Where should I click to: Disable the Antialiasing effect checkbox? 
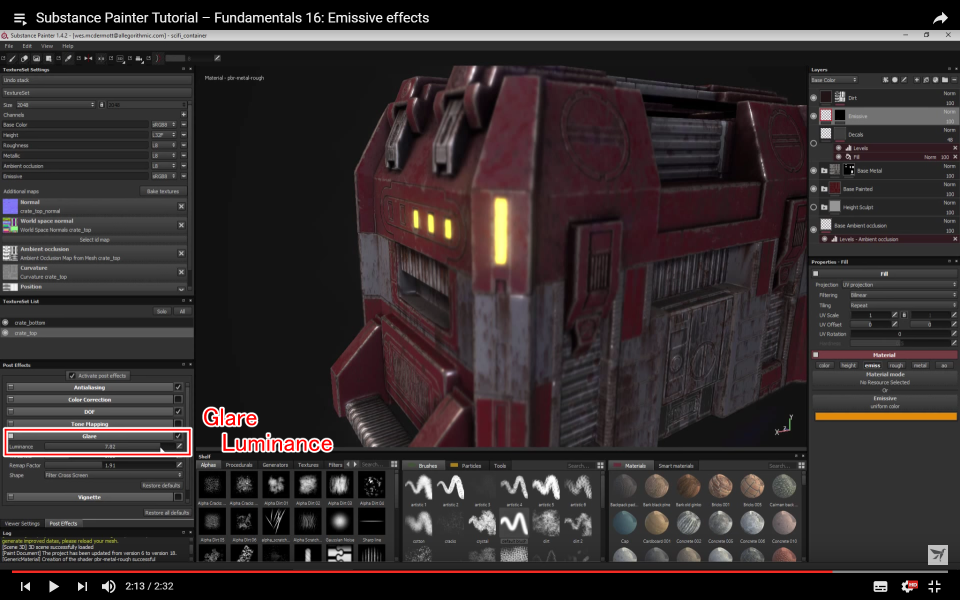(x=178, y=388)
